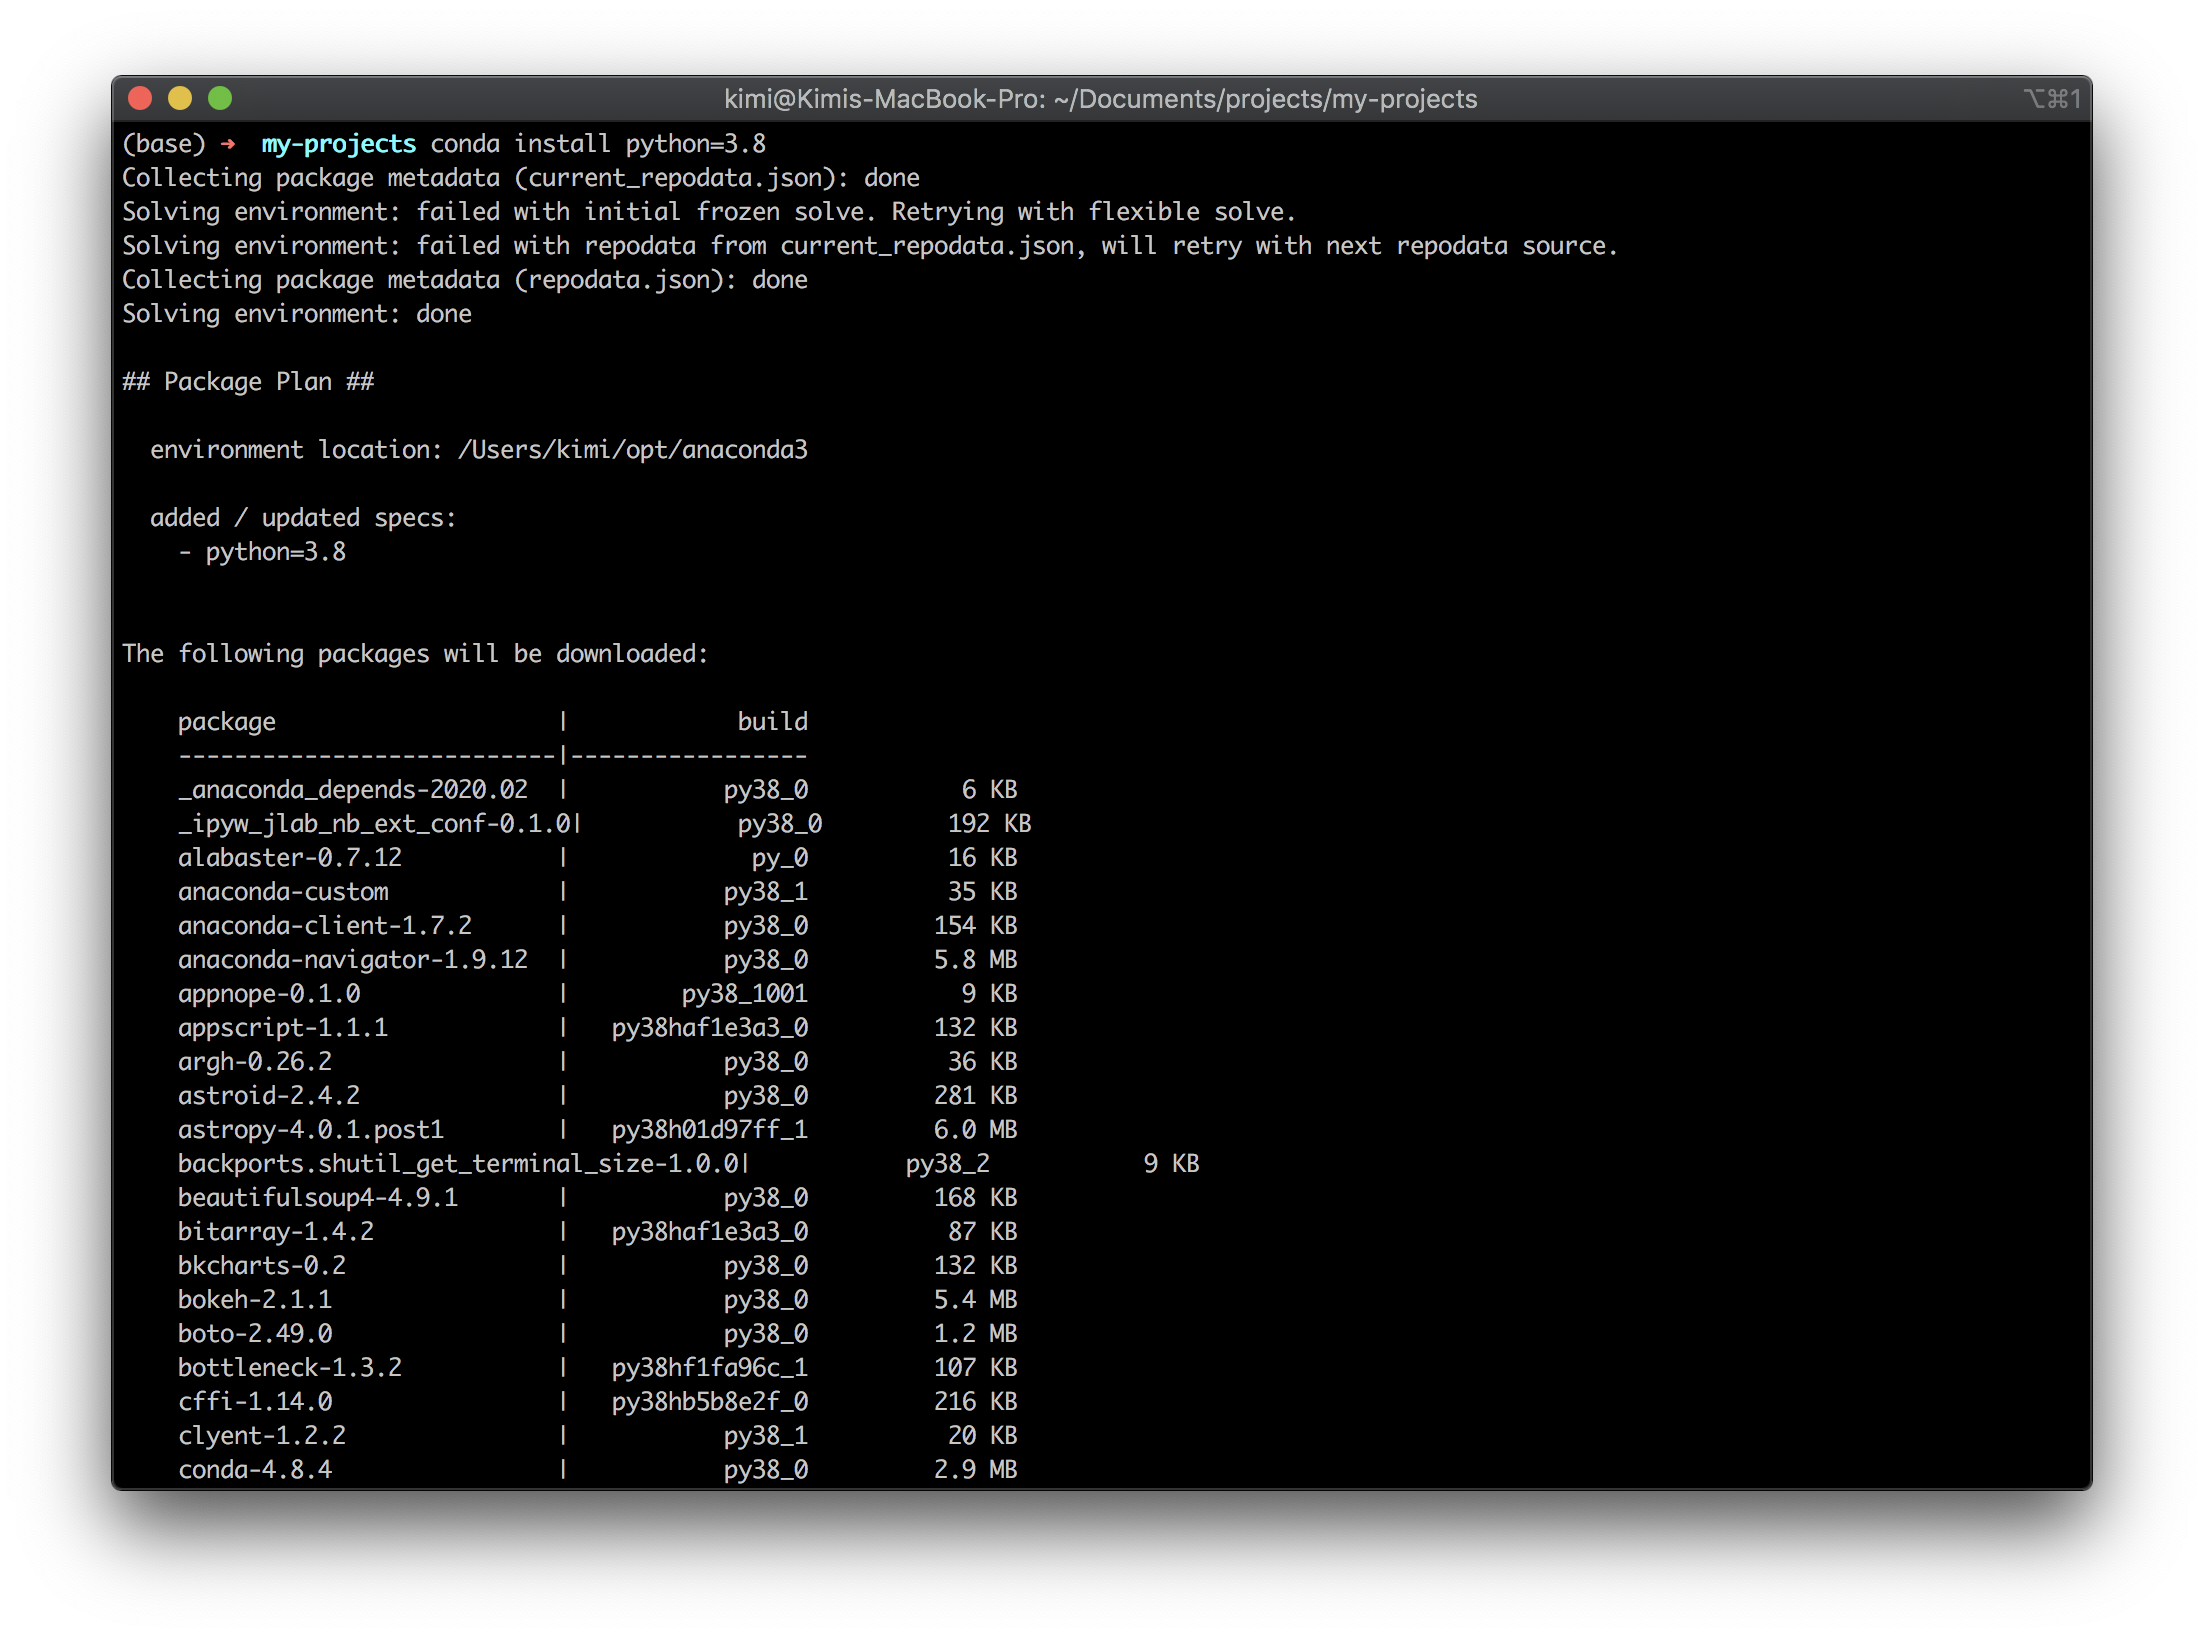Viewport: 2204px width, 1638px height.
Task: Click the 'py38_2' build string
Action: point(947,1164)
